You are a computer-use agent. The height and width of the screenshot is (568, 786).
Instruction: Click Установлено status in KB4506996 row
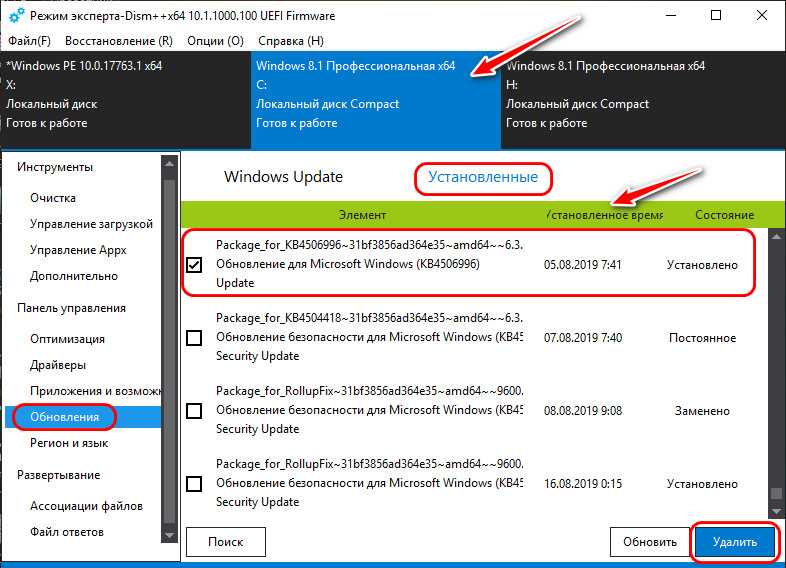point(702,265)
